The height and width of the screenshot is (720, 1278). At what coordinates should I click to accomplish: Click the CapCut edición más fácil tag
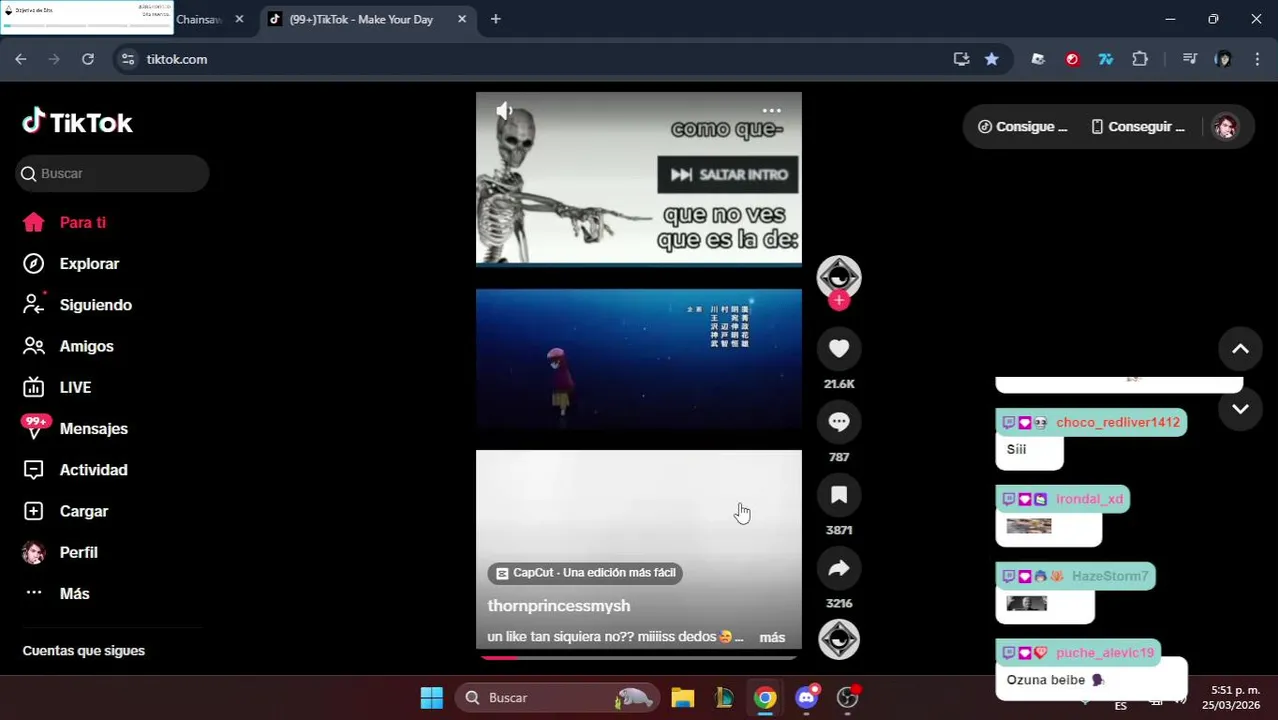pos(585,573)
